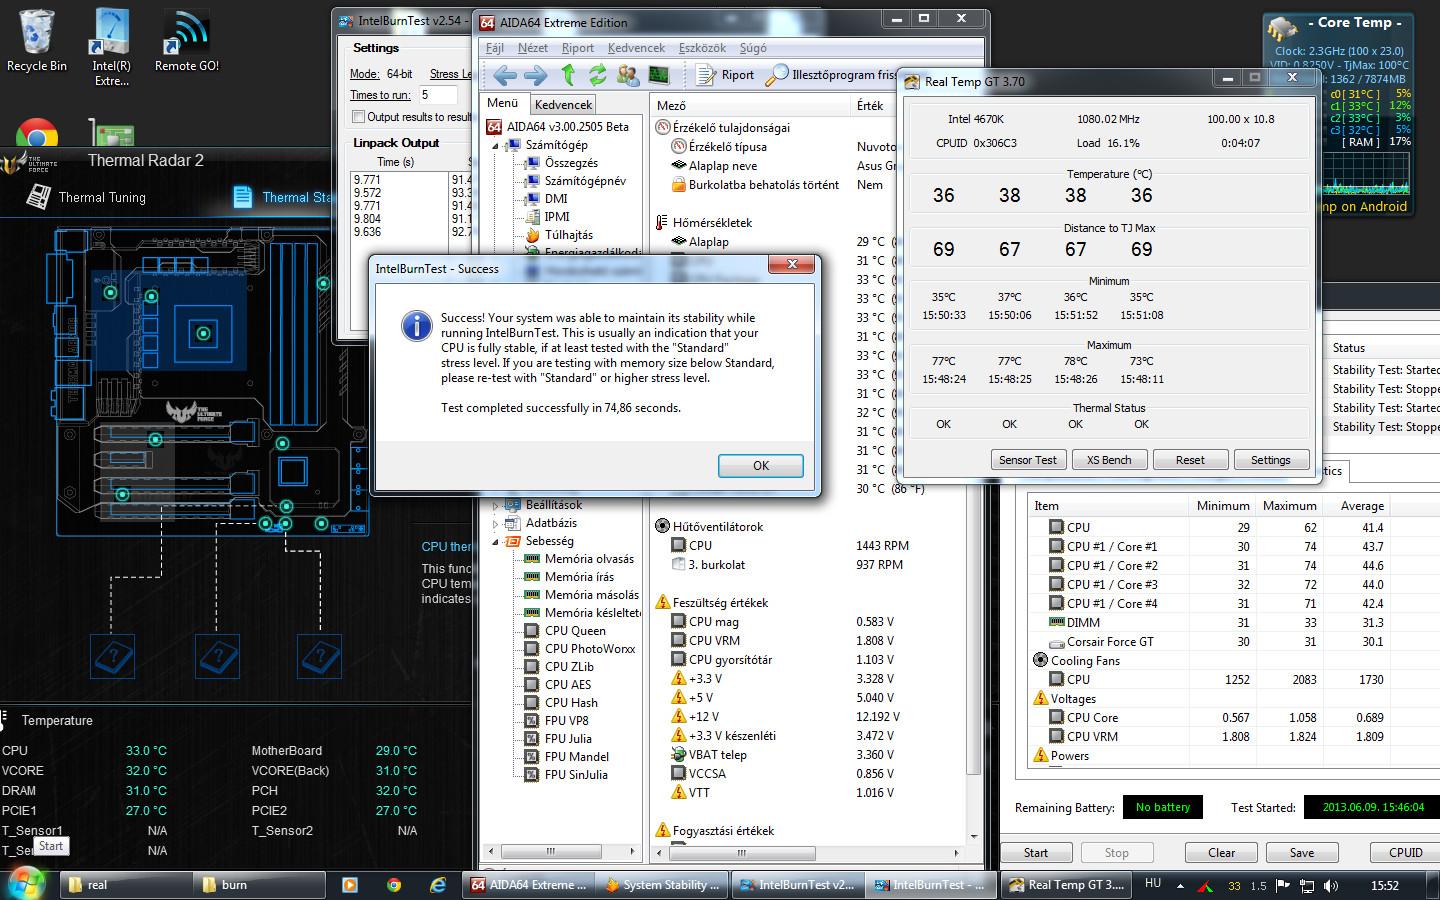Open the monitor diagnostics icon in AIDA64 toolbar
The image size is (1440, 900).
(x=659, y=75)
